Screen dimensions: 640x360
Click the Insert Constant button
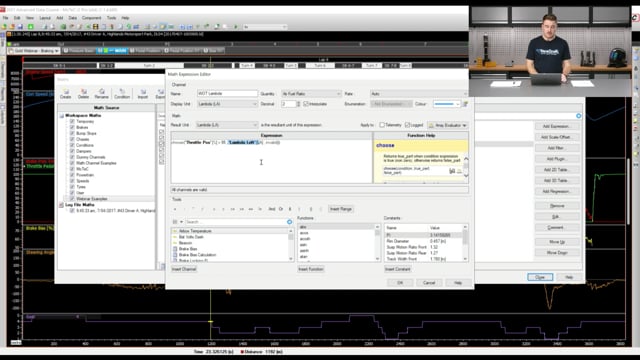click(398, 269)
